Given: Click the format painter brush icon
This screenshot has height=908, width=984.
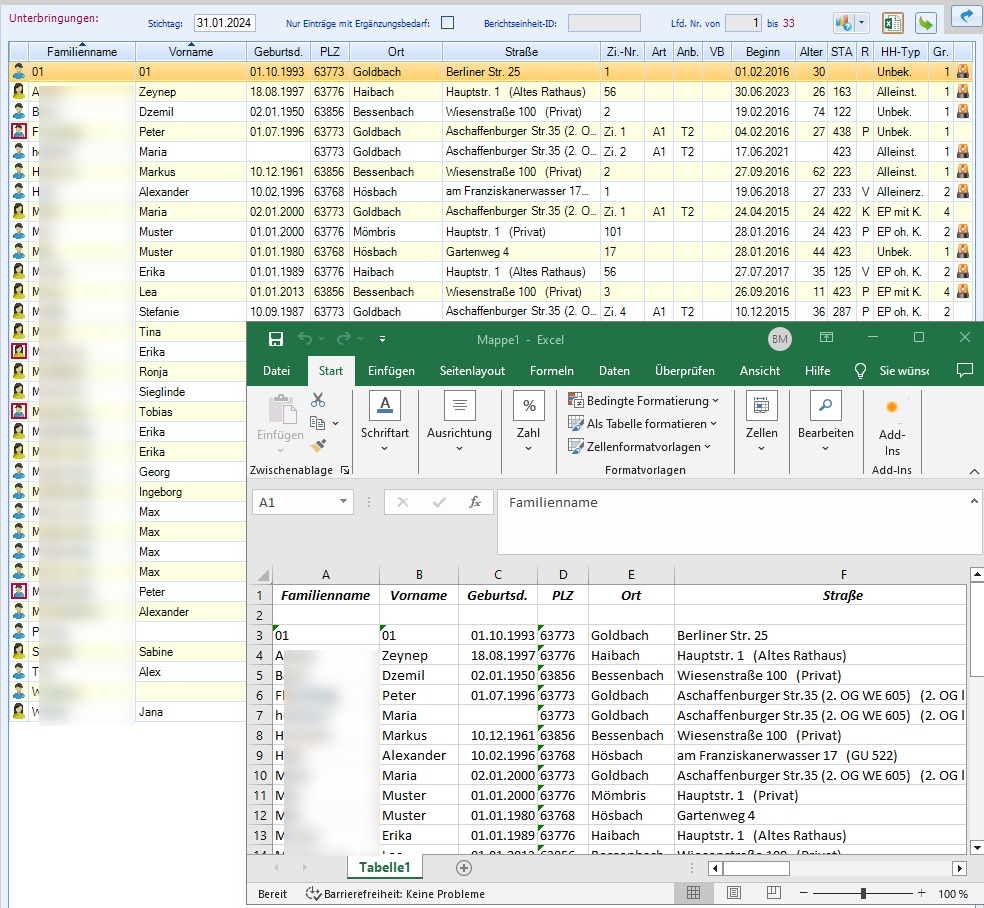Looking at the screenshot, I should point(318,447).
